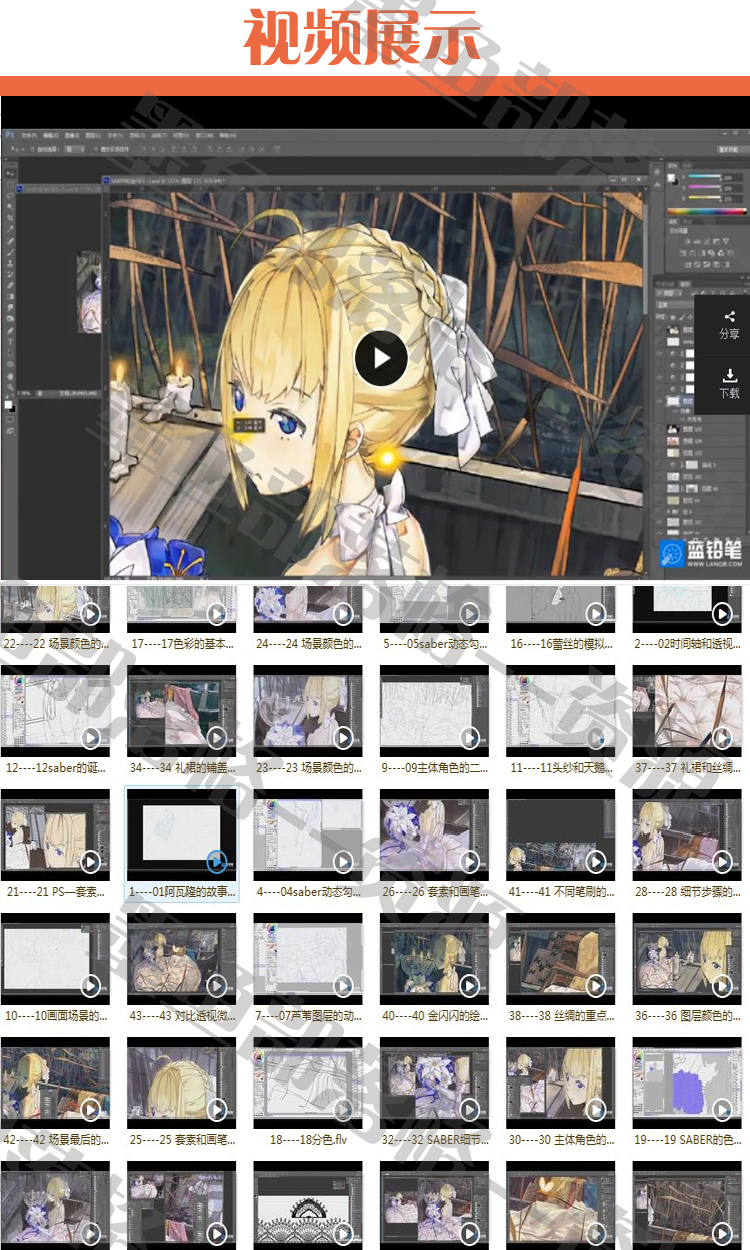The width and height of the screenshot is (750, 1250).
Task: Play video 28----28 细节步骤的
Action: (x=723, y=861)
